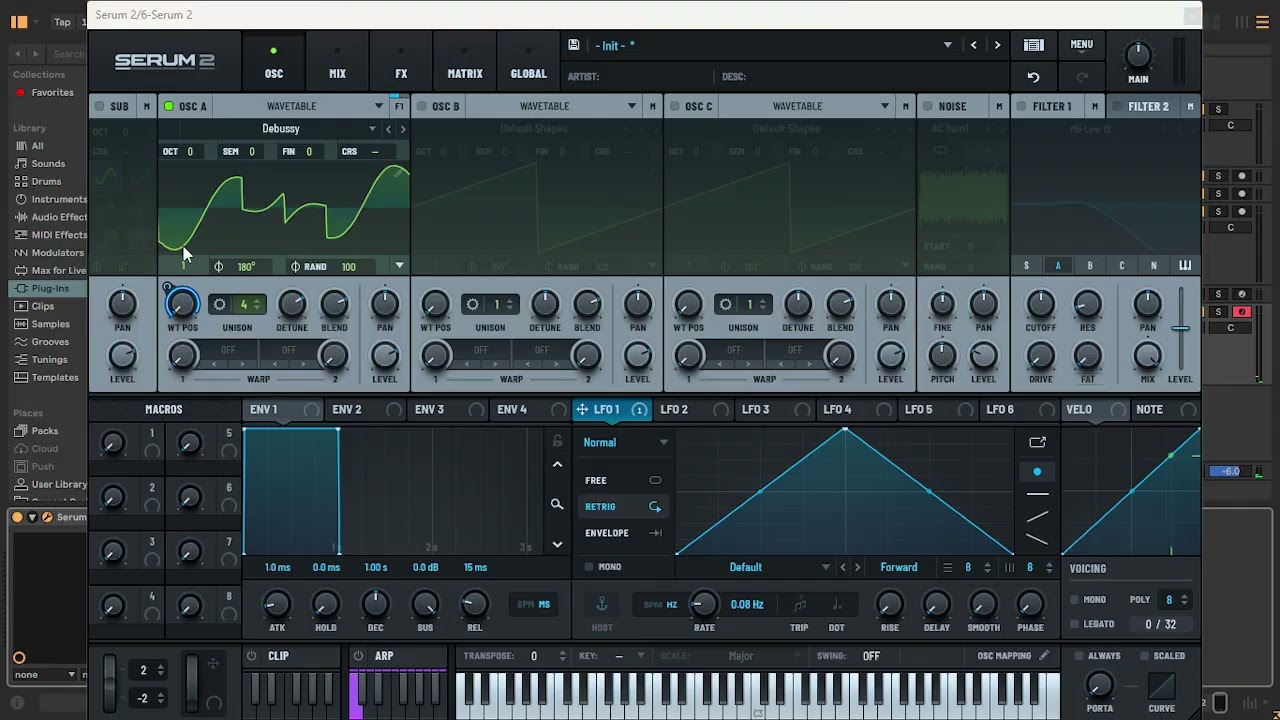Open OSC A unison settings gear
Viewport: 1280px width, 720px height.
point(219,304)
